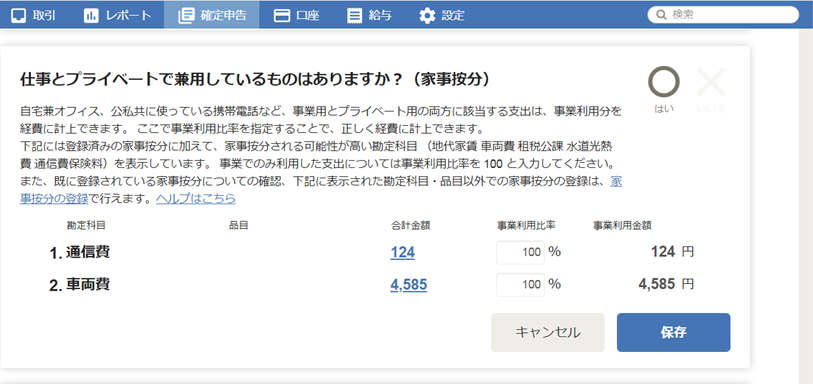The height and width of the screenshot is (384, 813).
Task: Click into the 検索 search field
Action: pos(723,15)
